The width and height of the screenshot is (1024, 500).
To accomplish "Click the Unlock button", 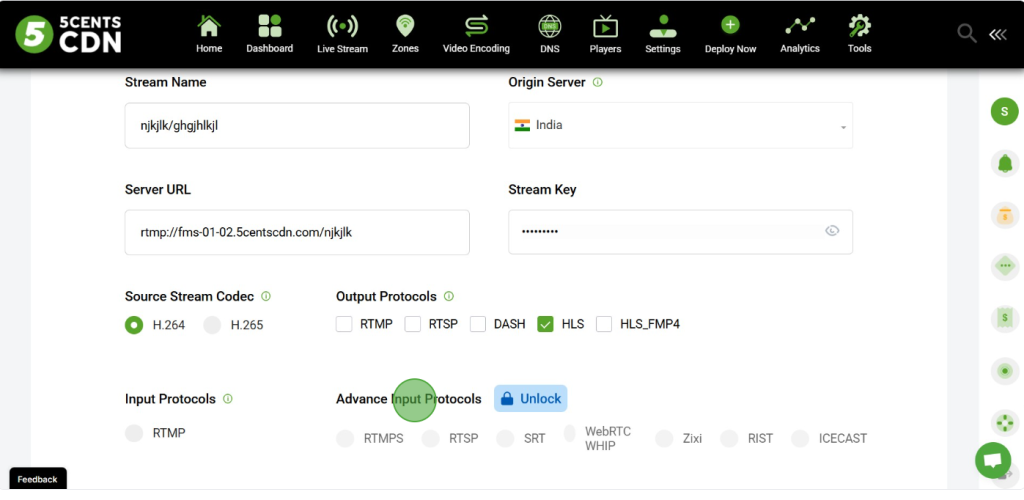I will 530,398.
